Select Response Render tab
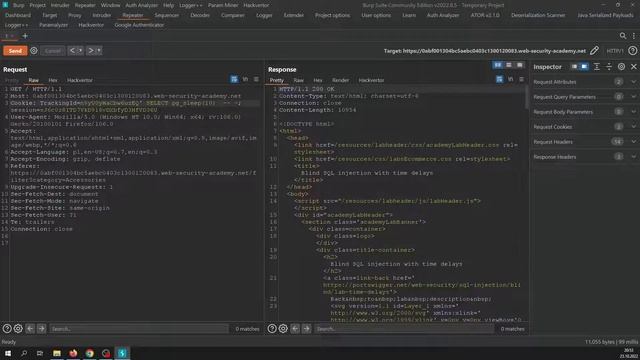Screen dimensions: 640x360 (340, 80)
